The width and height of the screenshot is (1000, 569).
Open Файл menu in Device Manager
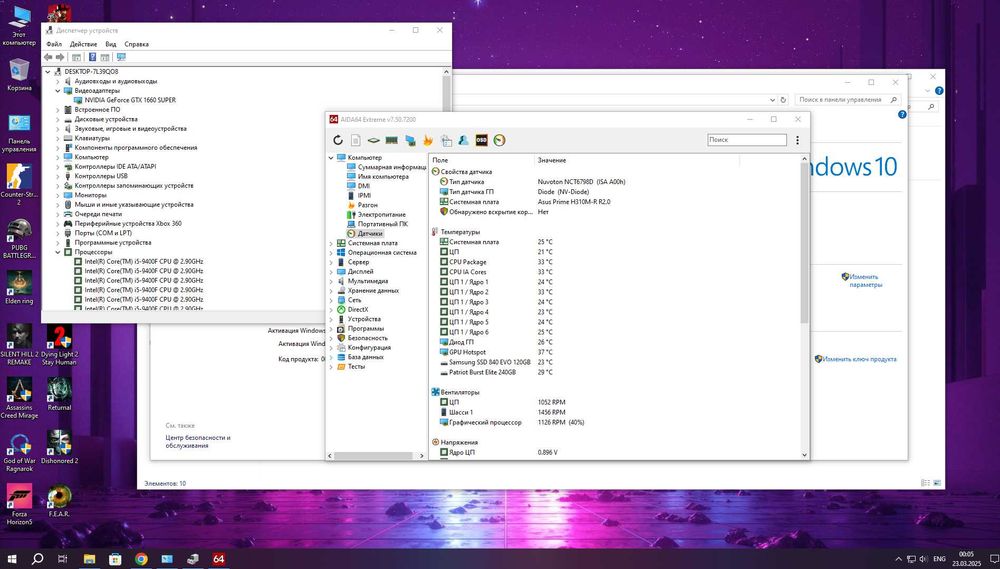[x=54, y=44]
